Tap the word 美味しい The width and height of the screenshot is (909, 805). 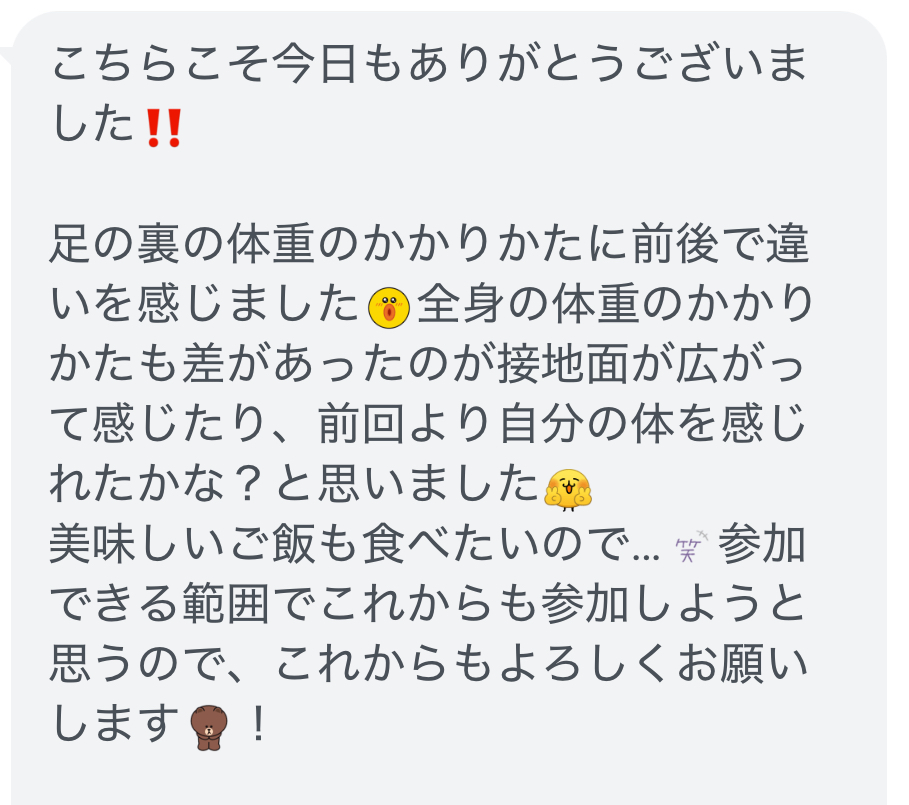coord(137,546)
